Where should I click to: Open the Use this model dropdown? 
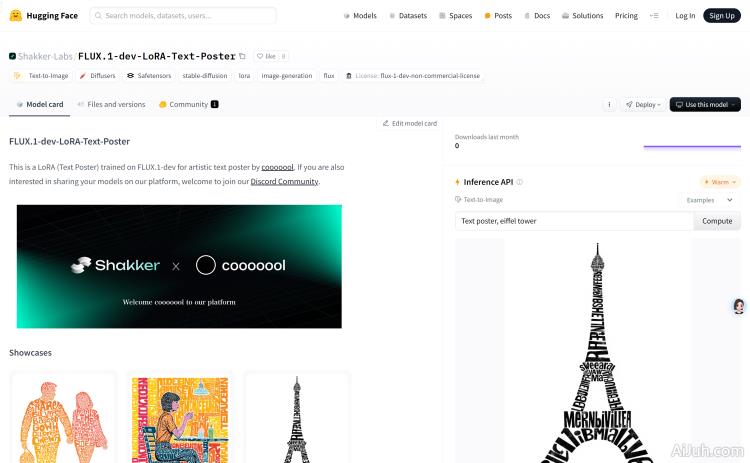(705, 104)
